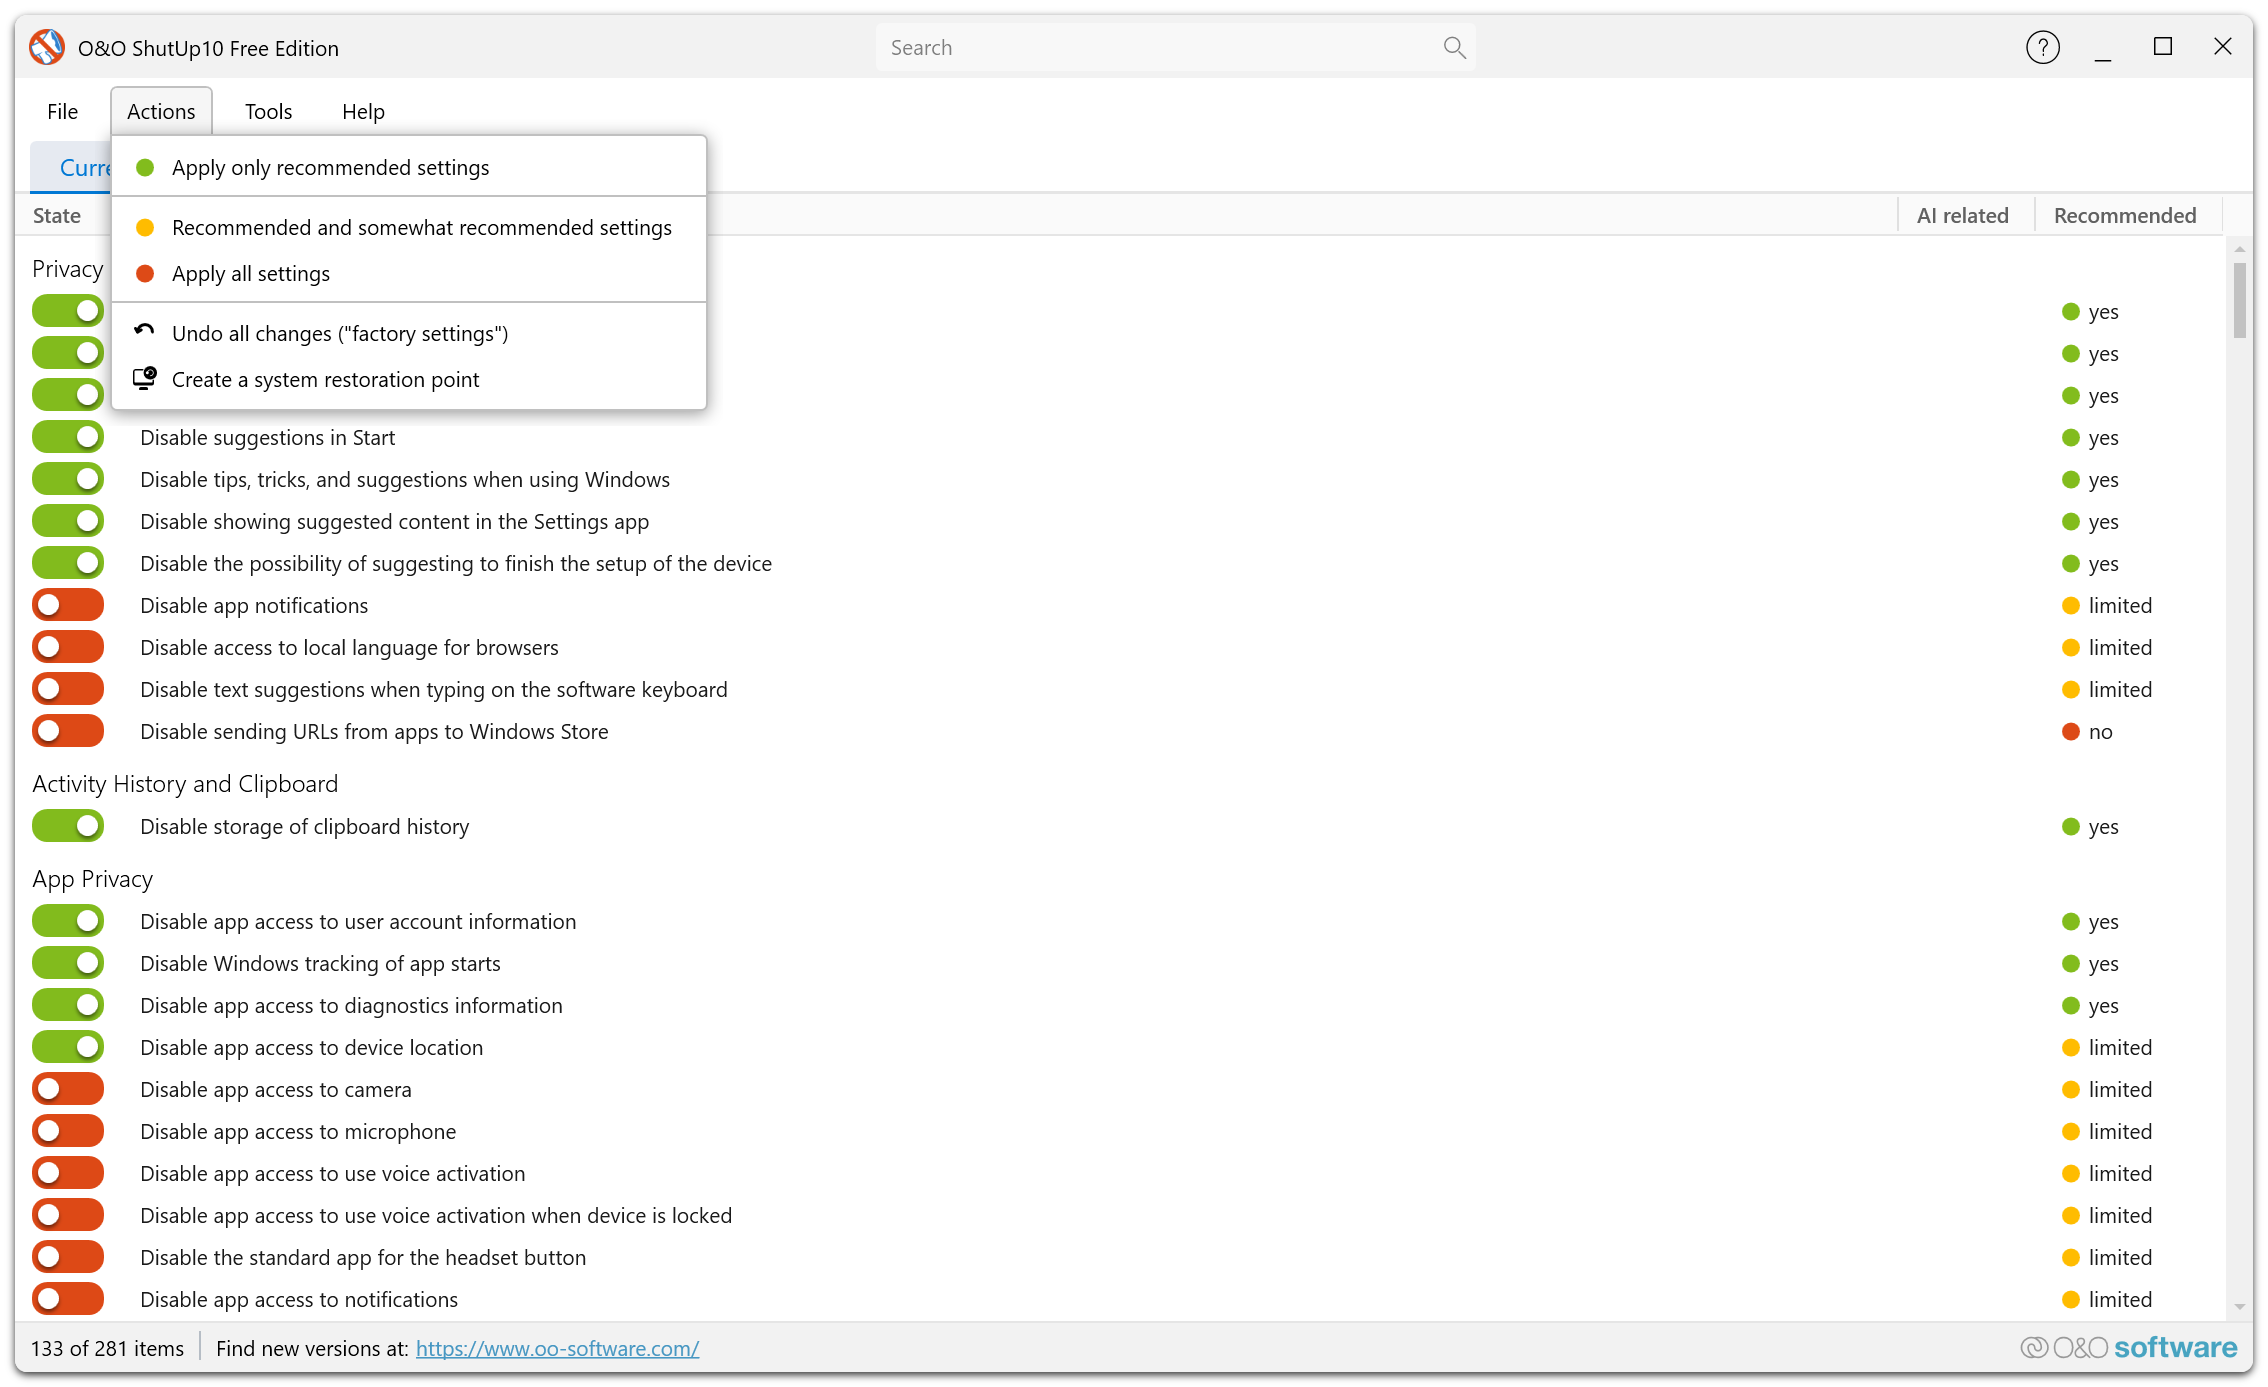Choose Apply all settings
Image resolution: width=2268 pixels, height=1387 pixels.
[409, 273]
